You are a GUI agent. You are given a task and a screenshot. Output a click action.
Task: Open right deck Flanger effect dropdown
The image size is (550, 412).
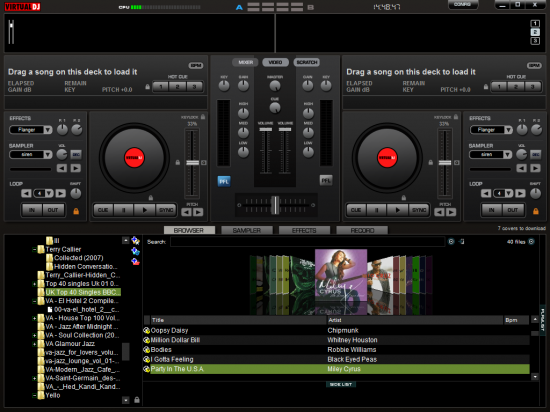pos(508,130)
